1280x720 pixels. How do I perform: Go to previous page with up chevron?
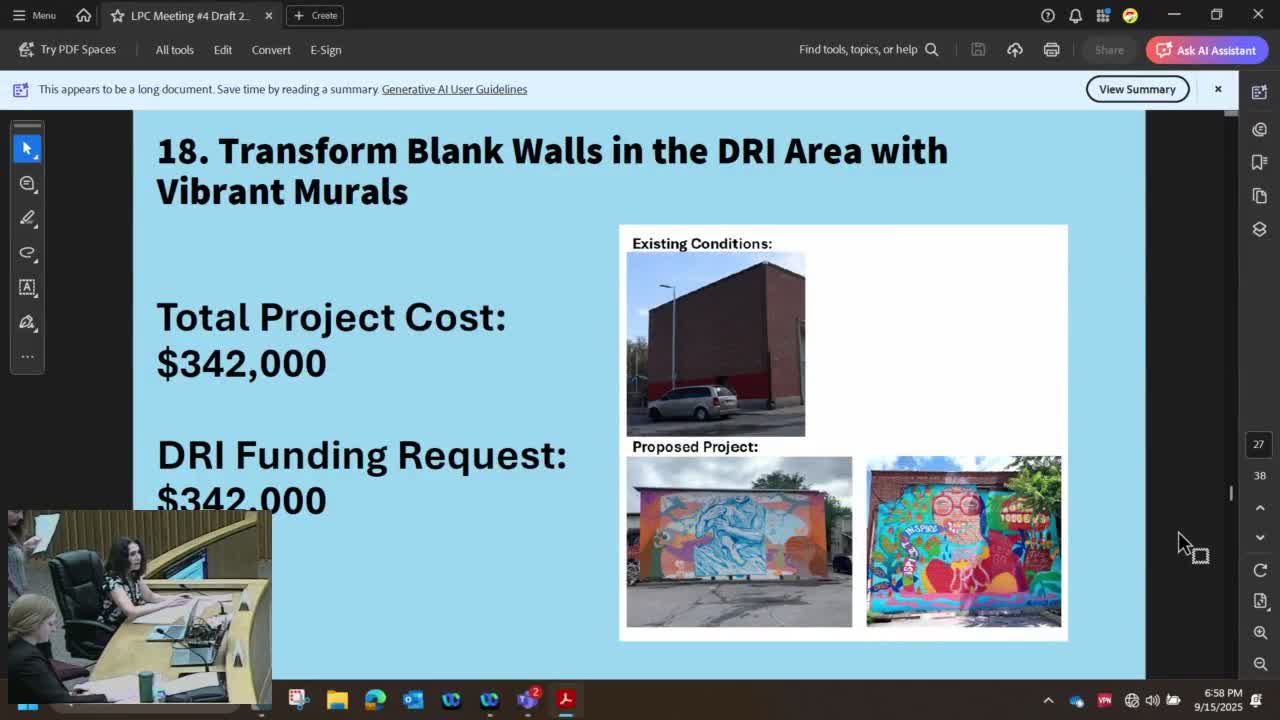[x=1260, y=508]
